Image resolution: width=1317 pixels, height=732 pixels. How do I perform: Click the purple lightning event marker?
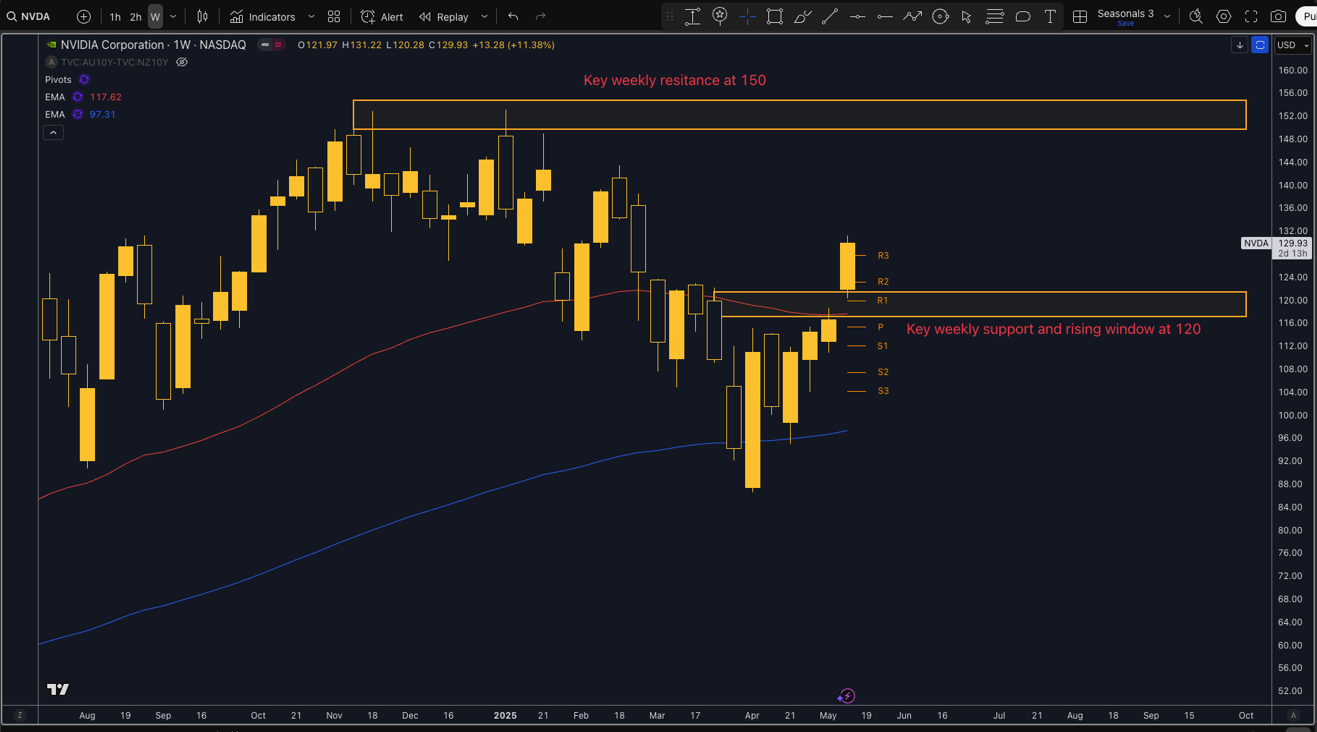point(846,696)
